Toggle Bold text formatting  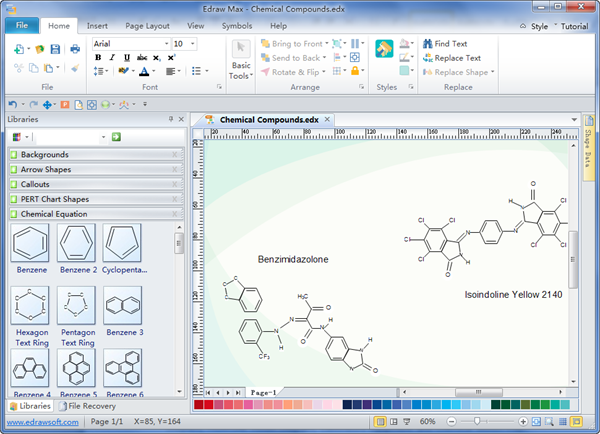98,58
